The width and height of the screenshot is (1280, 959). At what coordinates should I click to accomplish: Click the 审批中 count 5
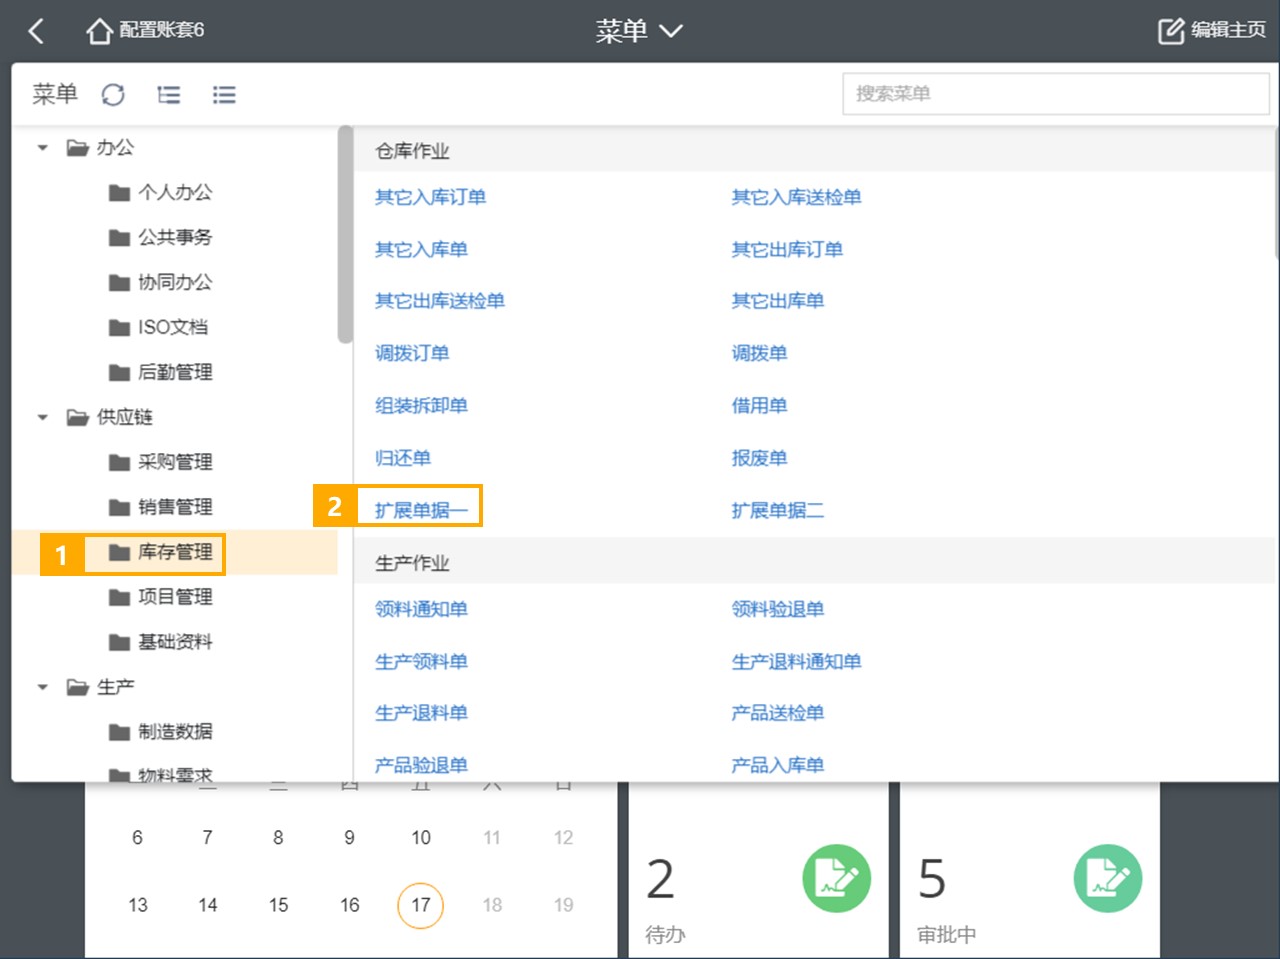[932, 879]
